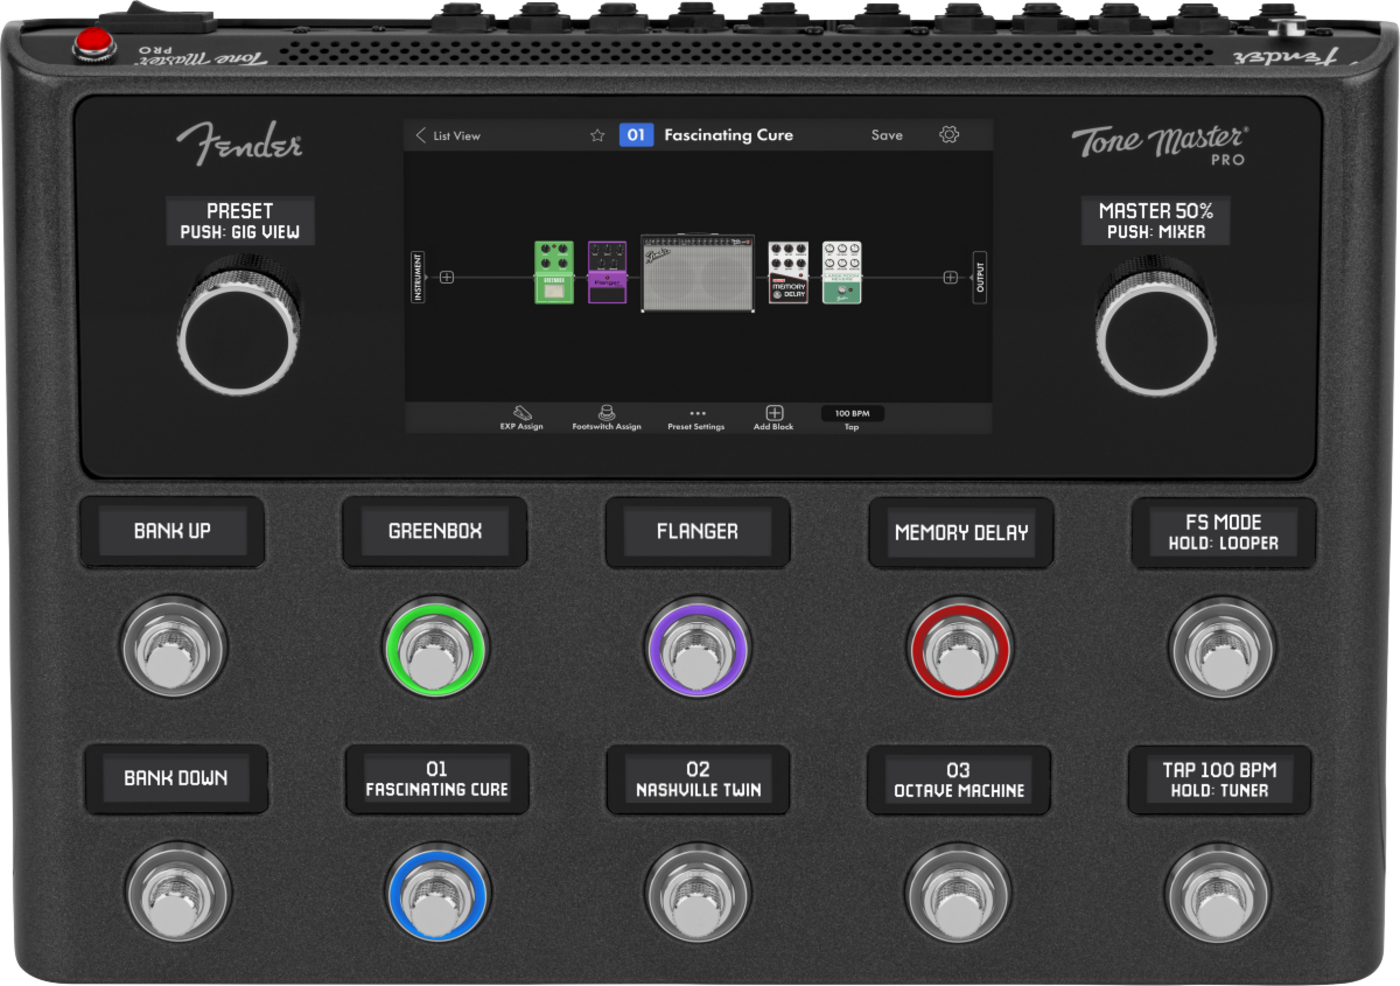This screenshot has width=1400, height=986.
Task: Click the plus icon next to INSTRUMENT input
Action: point(447,277)
